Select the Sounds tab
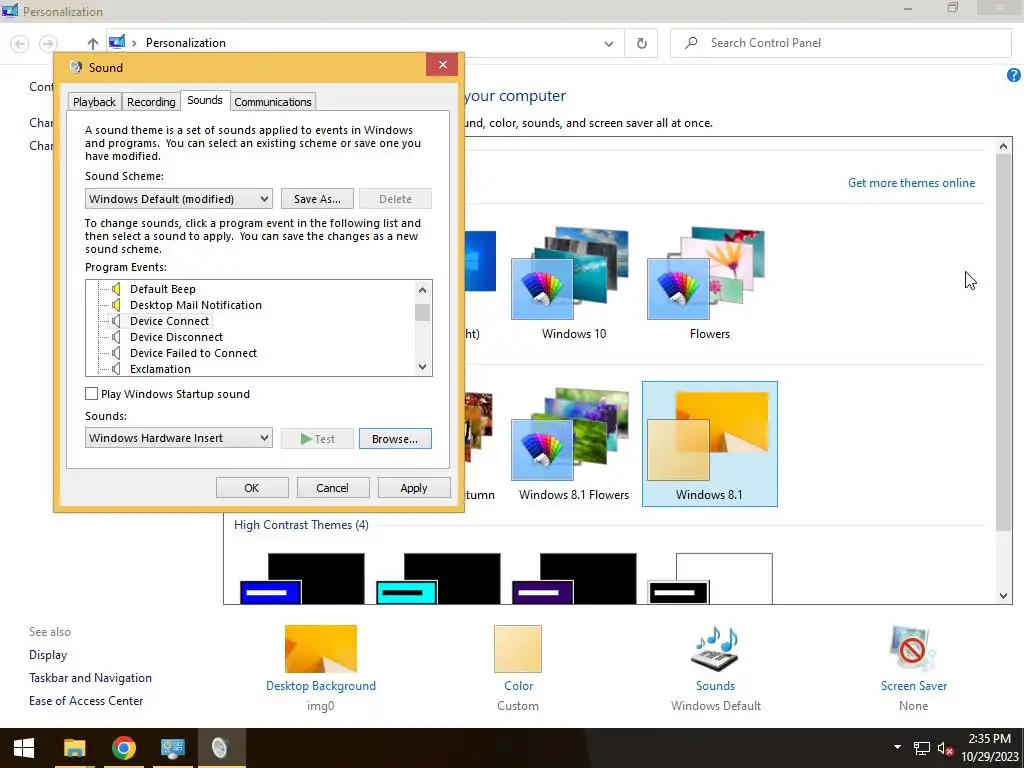1024x768 pixels. pos(204,100)
